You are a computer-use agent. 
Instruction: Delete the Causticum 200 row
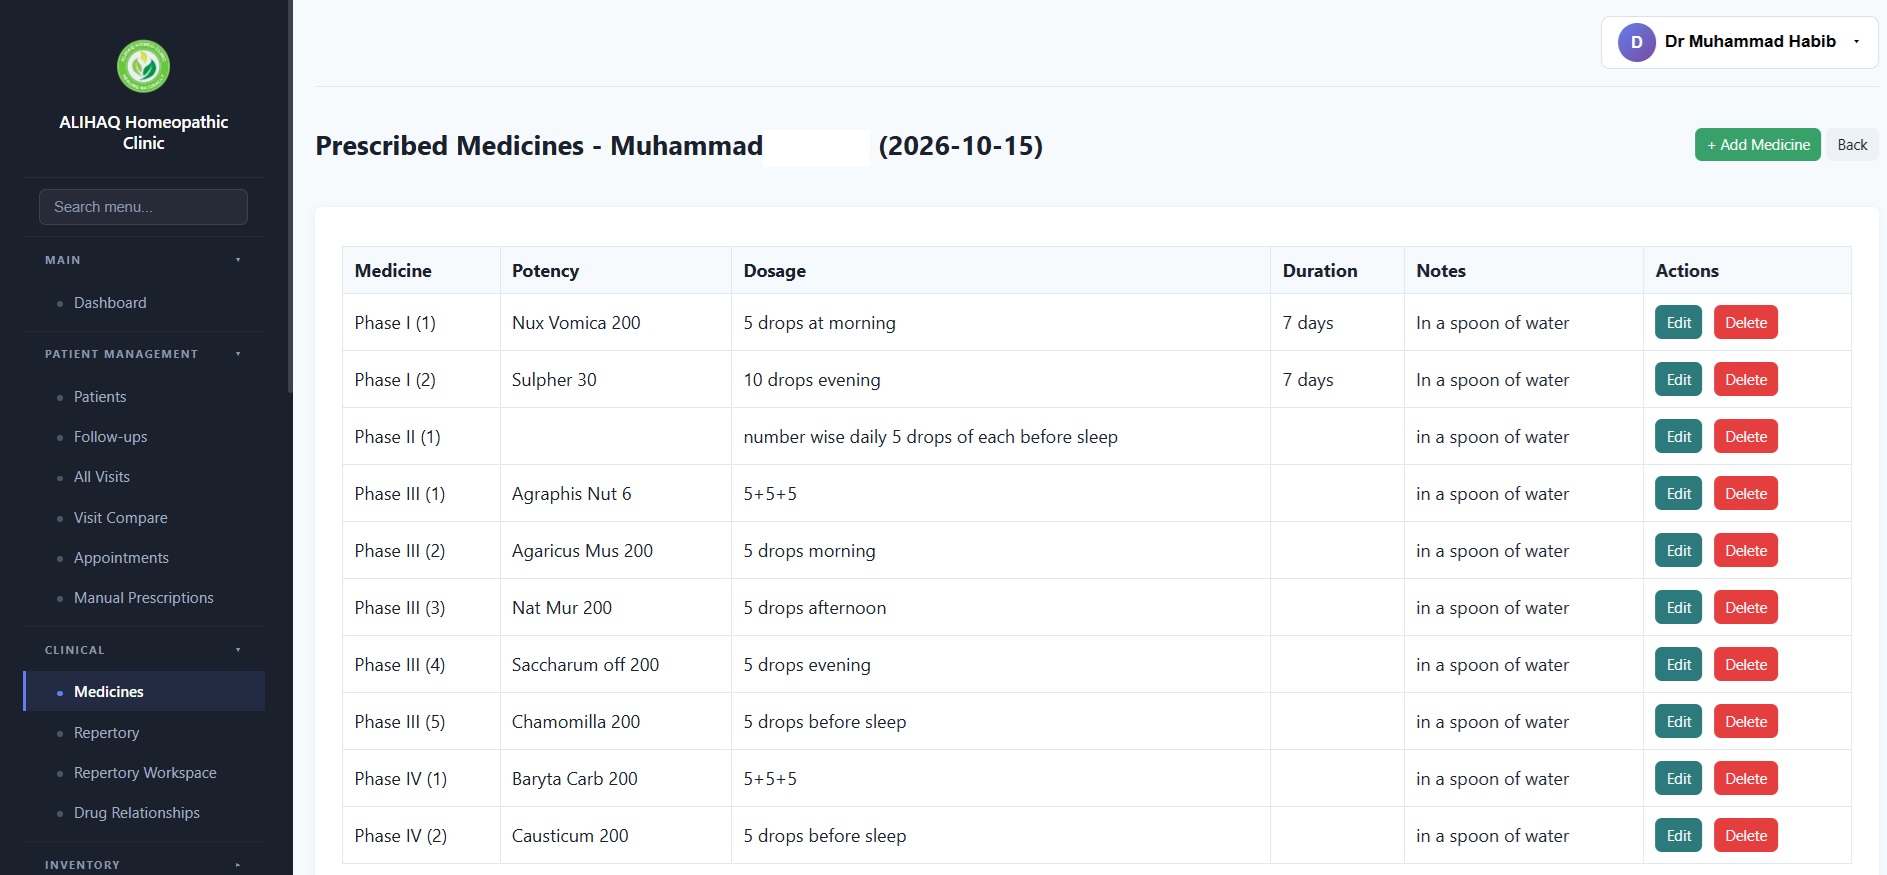(x=1745, y=836)
